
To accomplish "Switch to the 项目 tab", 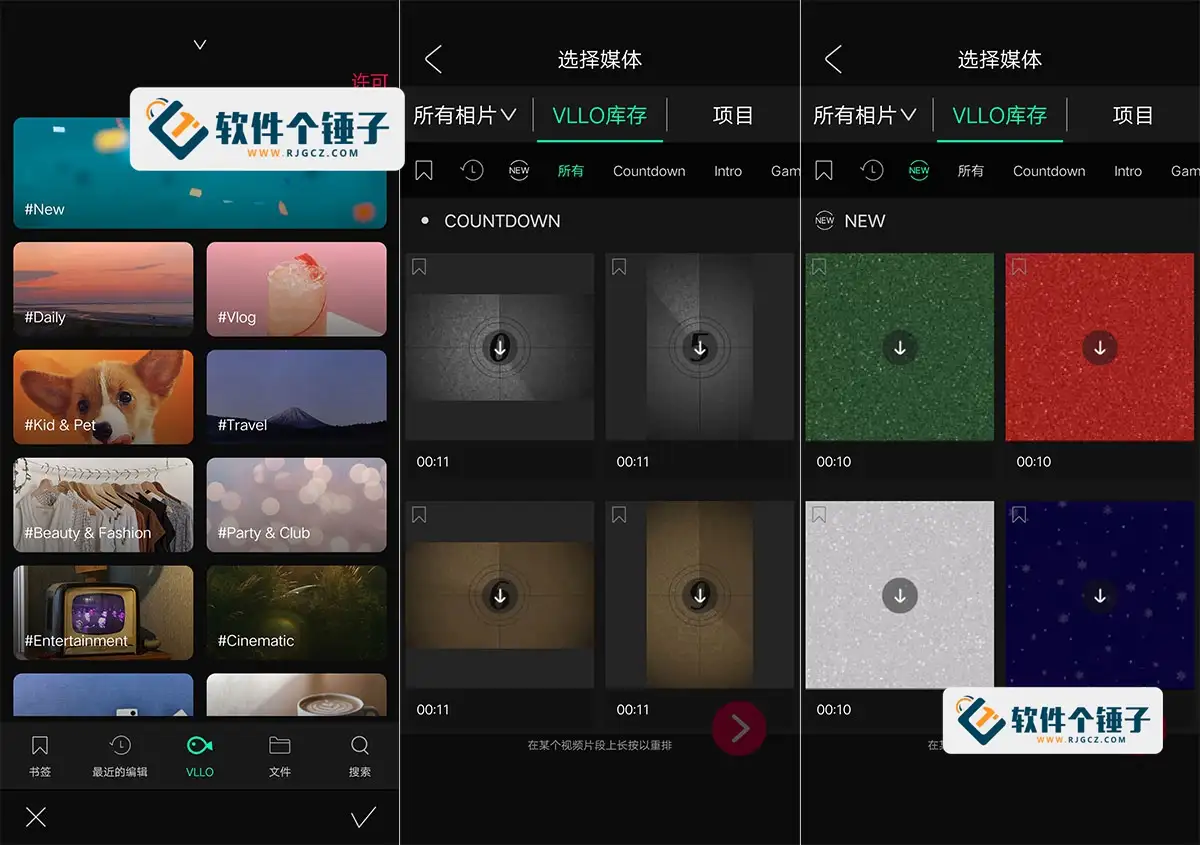I will (x=733, y=115).
